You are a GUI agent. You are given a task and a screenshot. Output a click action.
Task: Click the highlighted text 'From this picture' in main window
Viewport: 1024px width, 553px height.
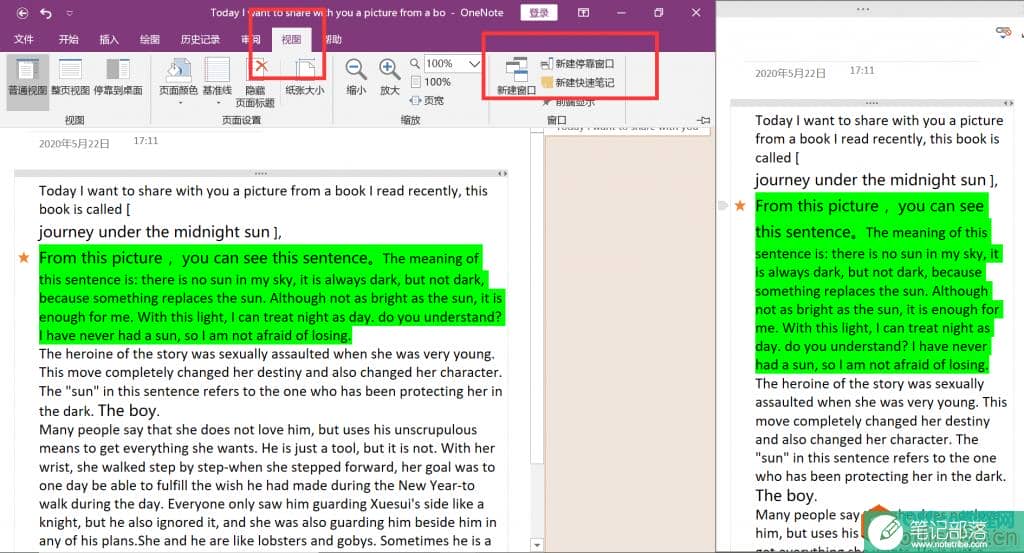click(101, 258)
